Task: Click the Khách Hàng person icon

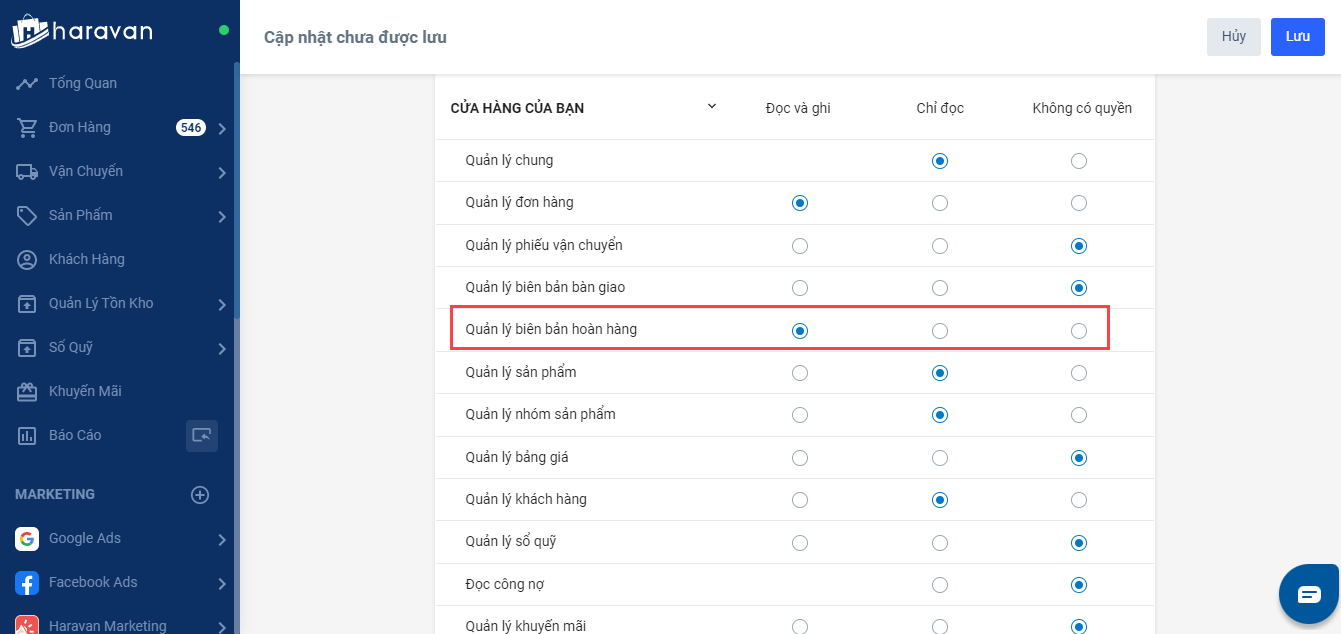Action: 27,260
